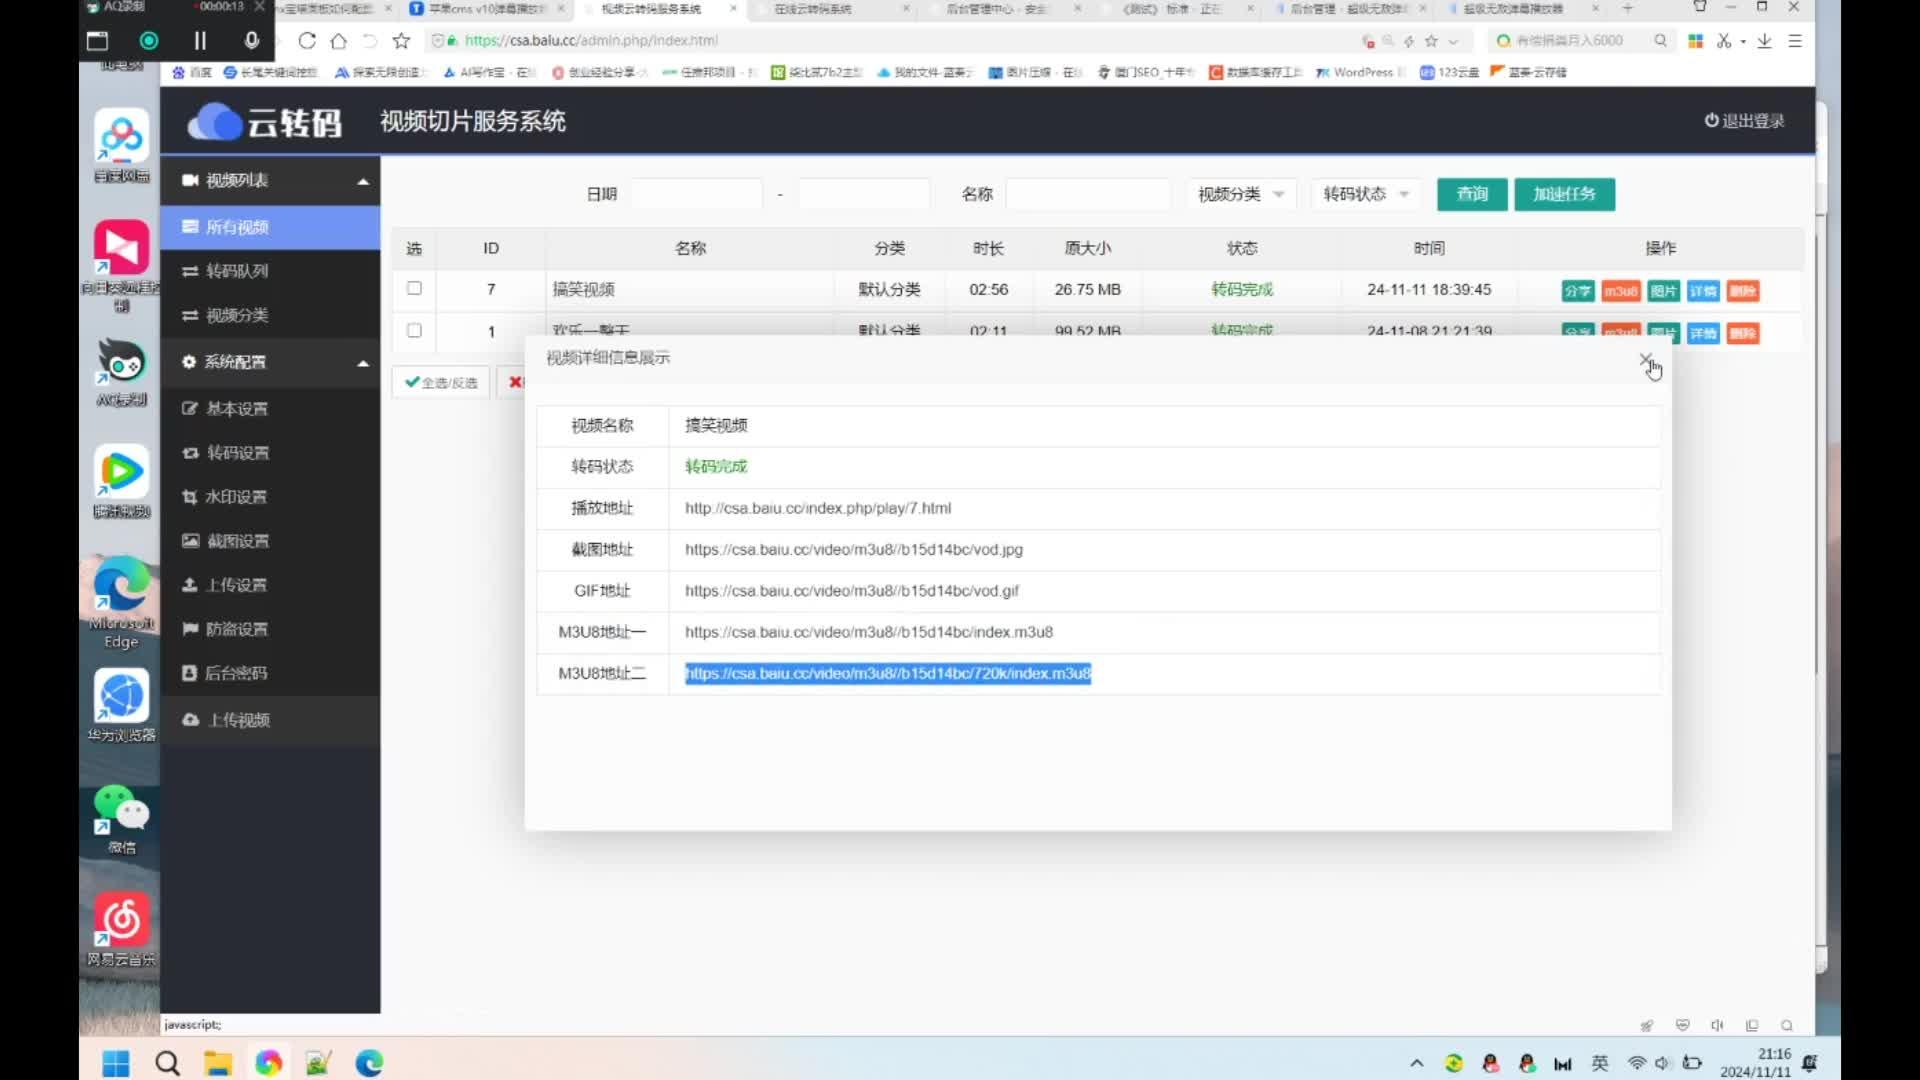Click the 查询 query button
The height and width of the screenshot is (1080, 1920).
pos(1471,194)
